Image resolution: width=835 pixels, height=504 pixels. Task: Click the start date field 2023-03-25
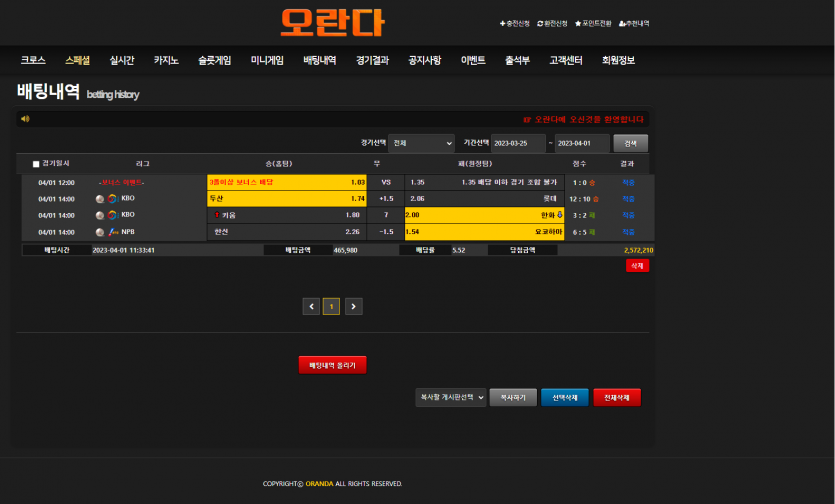click(x=518, y=143)
